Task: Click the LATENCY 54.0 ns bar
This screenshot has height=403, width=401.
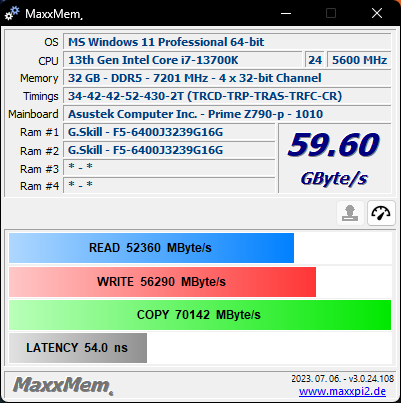Action: pos(78,348)
